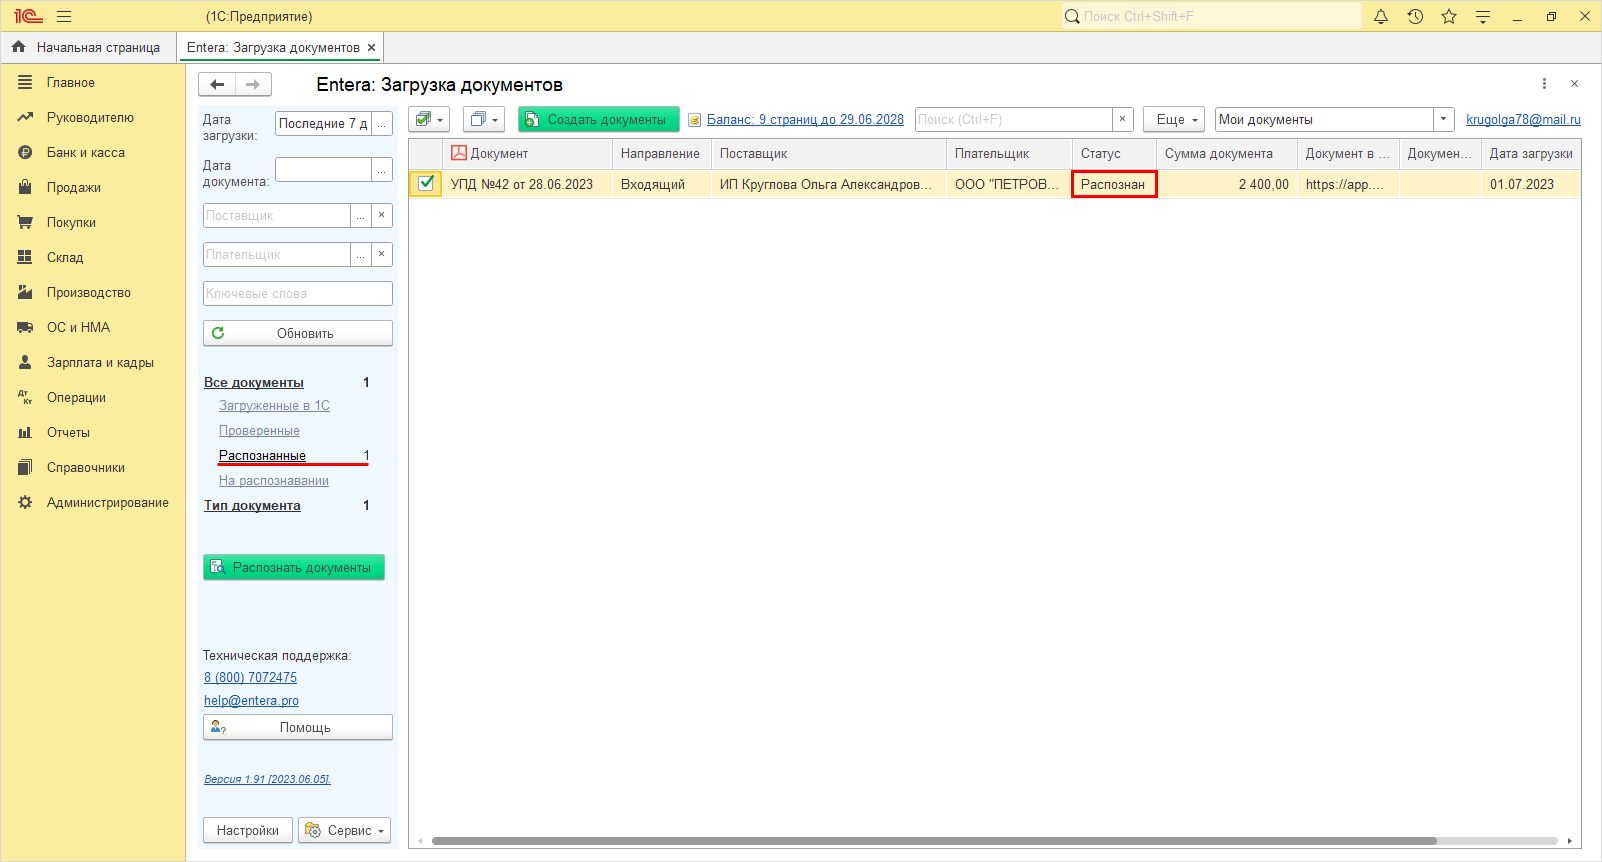
Task: Click into the Ключевые слова field
Action: point(298,294)
